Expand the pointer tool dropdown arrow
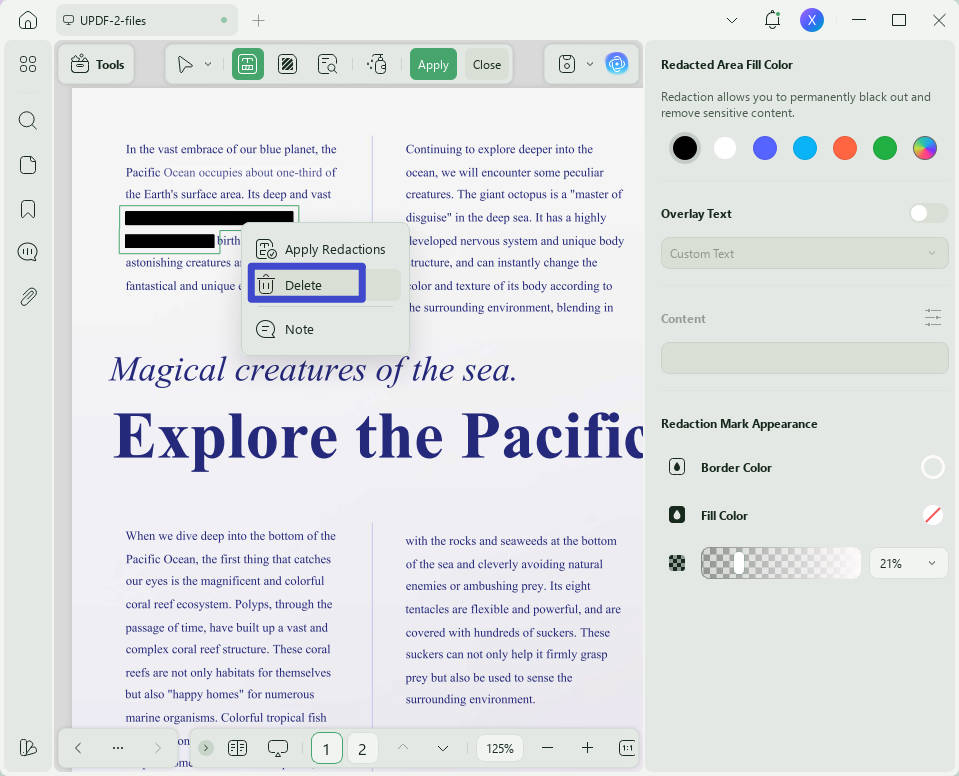The width and height of the screenshot is (959, 776). click(208, 64)
